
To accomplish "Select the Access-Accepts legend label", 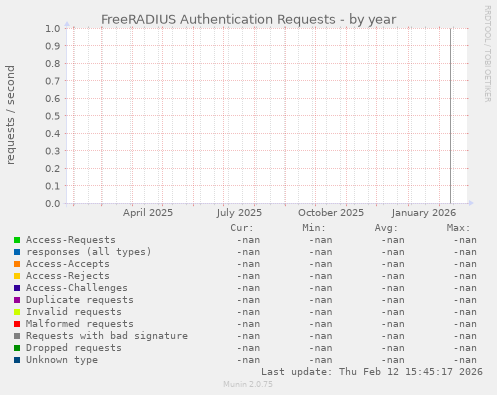I will [x=68, y=264].
